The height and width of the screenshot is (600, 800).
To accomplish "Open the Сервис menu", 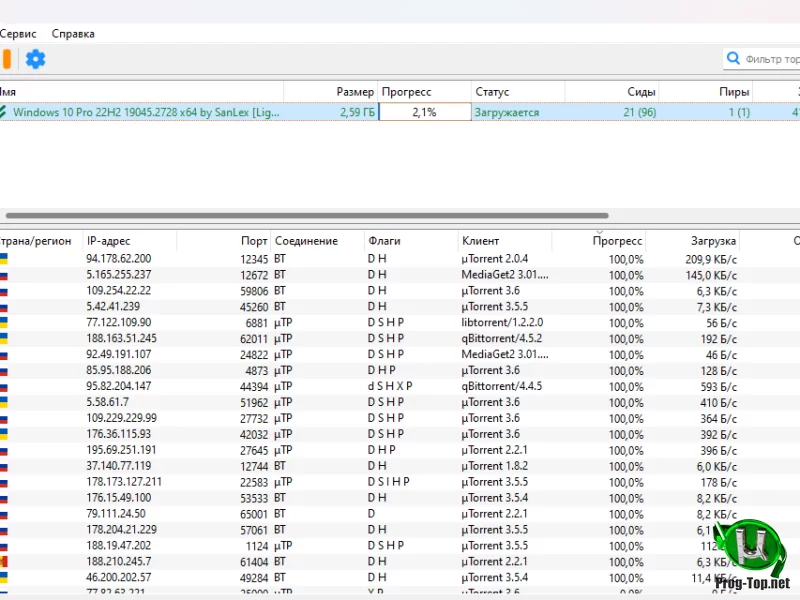I will [18, 33].
